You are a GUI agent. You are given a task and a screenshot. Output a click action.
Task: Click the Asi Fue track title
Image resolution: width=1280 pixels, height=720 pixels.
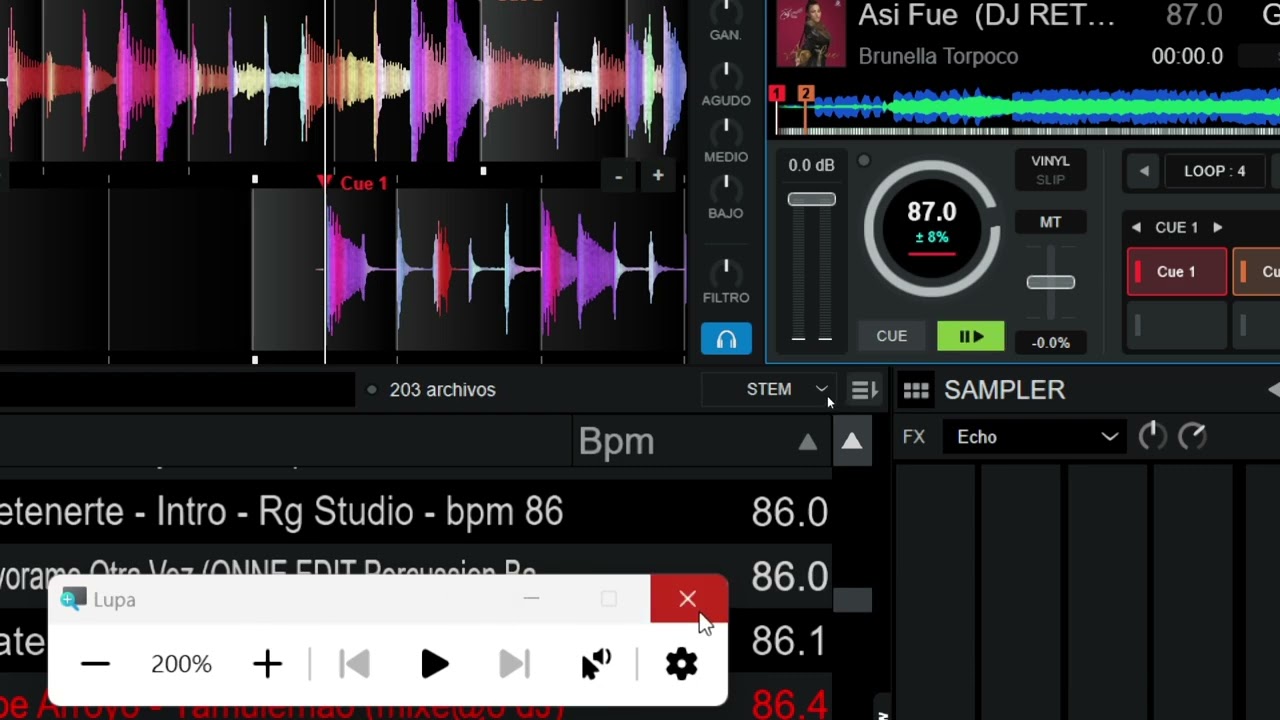pyautogui.click(x=986, y=15)
